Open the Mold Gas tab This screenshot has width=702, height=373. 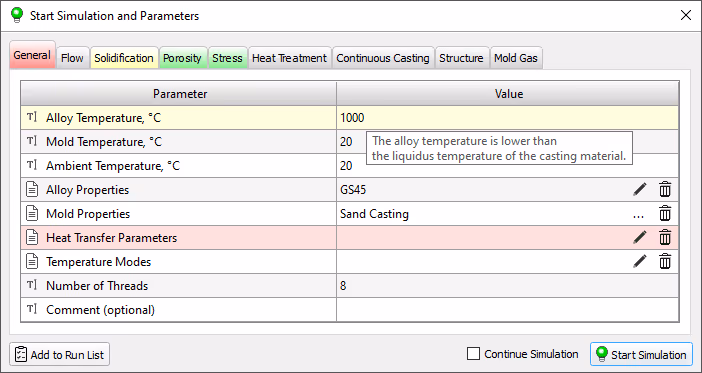point(516,58)
